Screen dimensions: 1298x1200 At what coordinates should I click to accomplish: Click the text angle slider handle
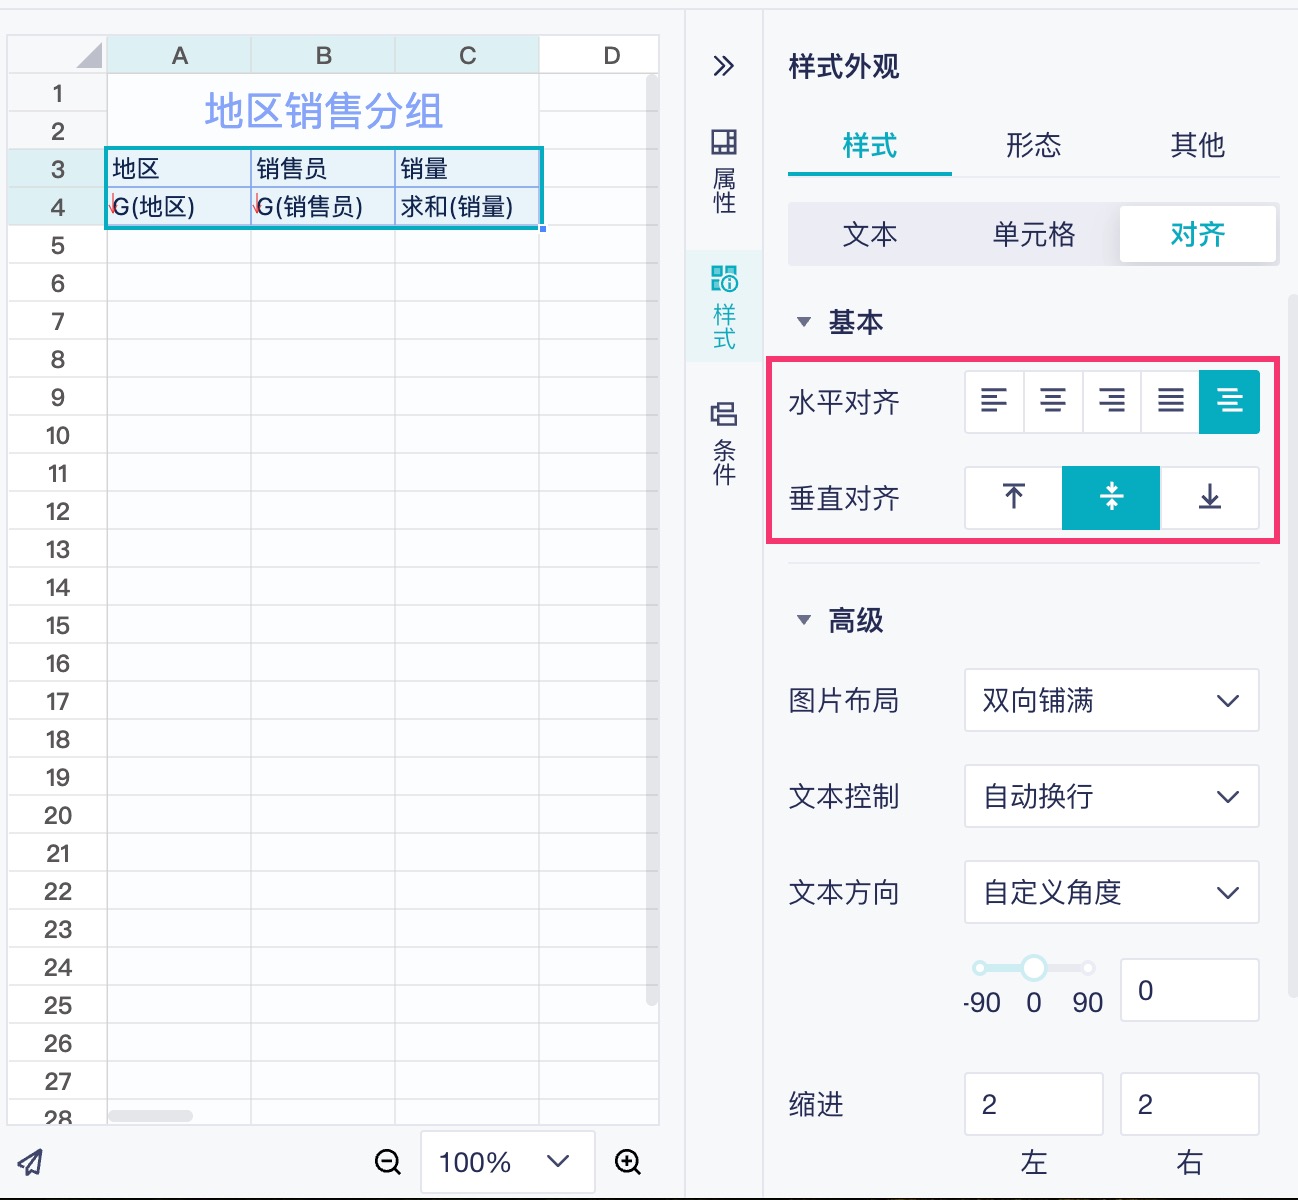tap(1034, 967)
